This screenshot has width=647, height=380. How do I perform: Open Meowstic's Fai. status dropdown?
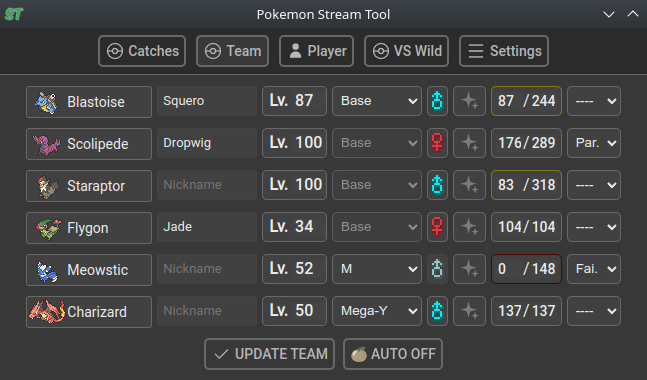pos(594,269)
